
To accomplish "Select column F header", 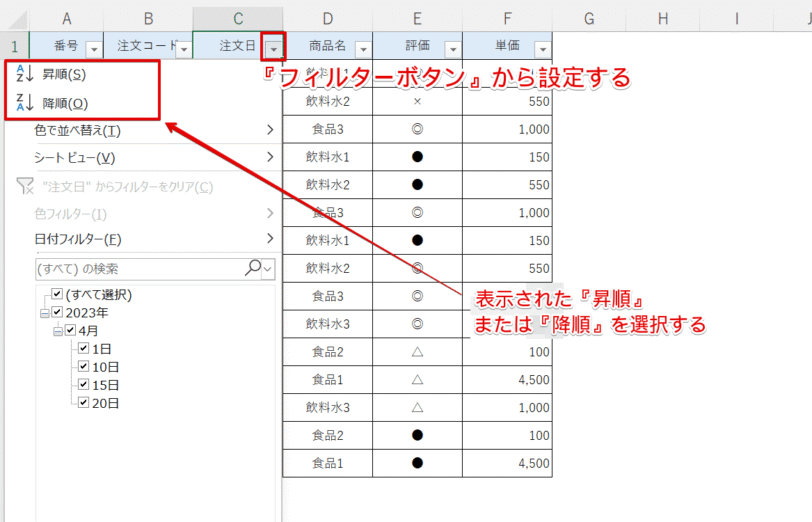I will pos(507,19).
